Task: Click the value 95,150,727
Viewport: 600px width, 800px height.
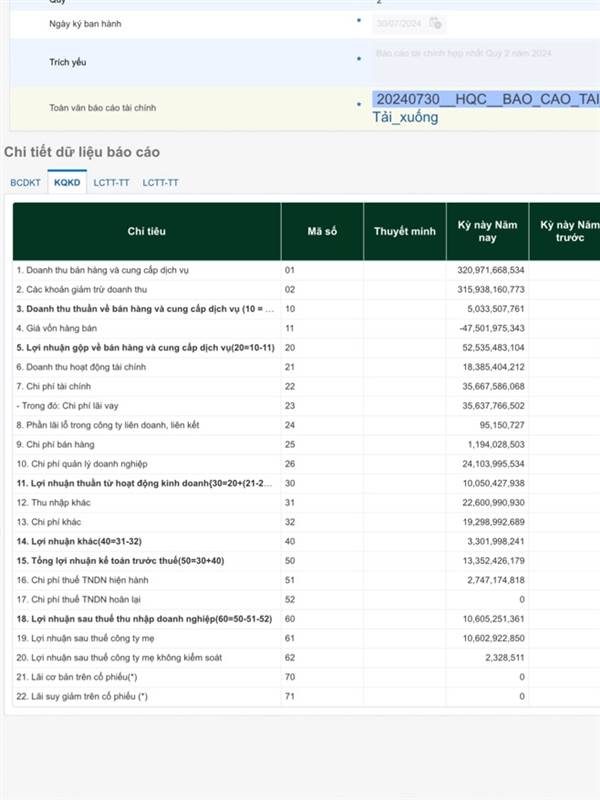Action: coord(502,425)
